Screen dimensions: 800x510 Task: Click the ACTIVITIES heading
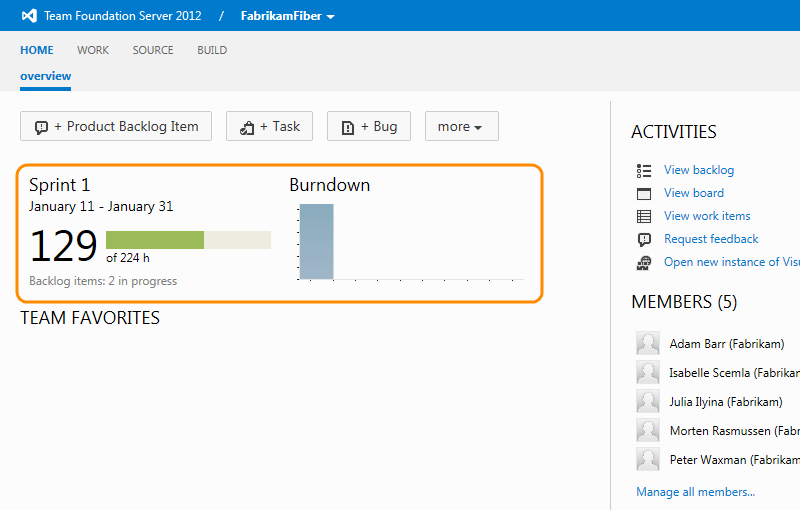pyautogui.click(x=673, y=132)
